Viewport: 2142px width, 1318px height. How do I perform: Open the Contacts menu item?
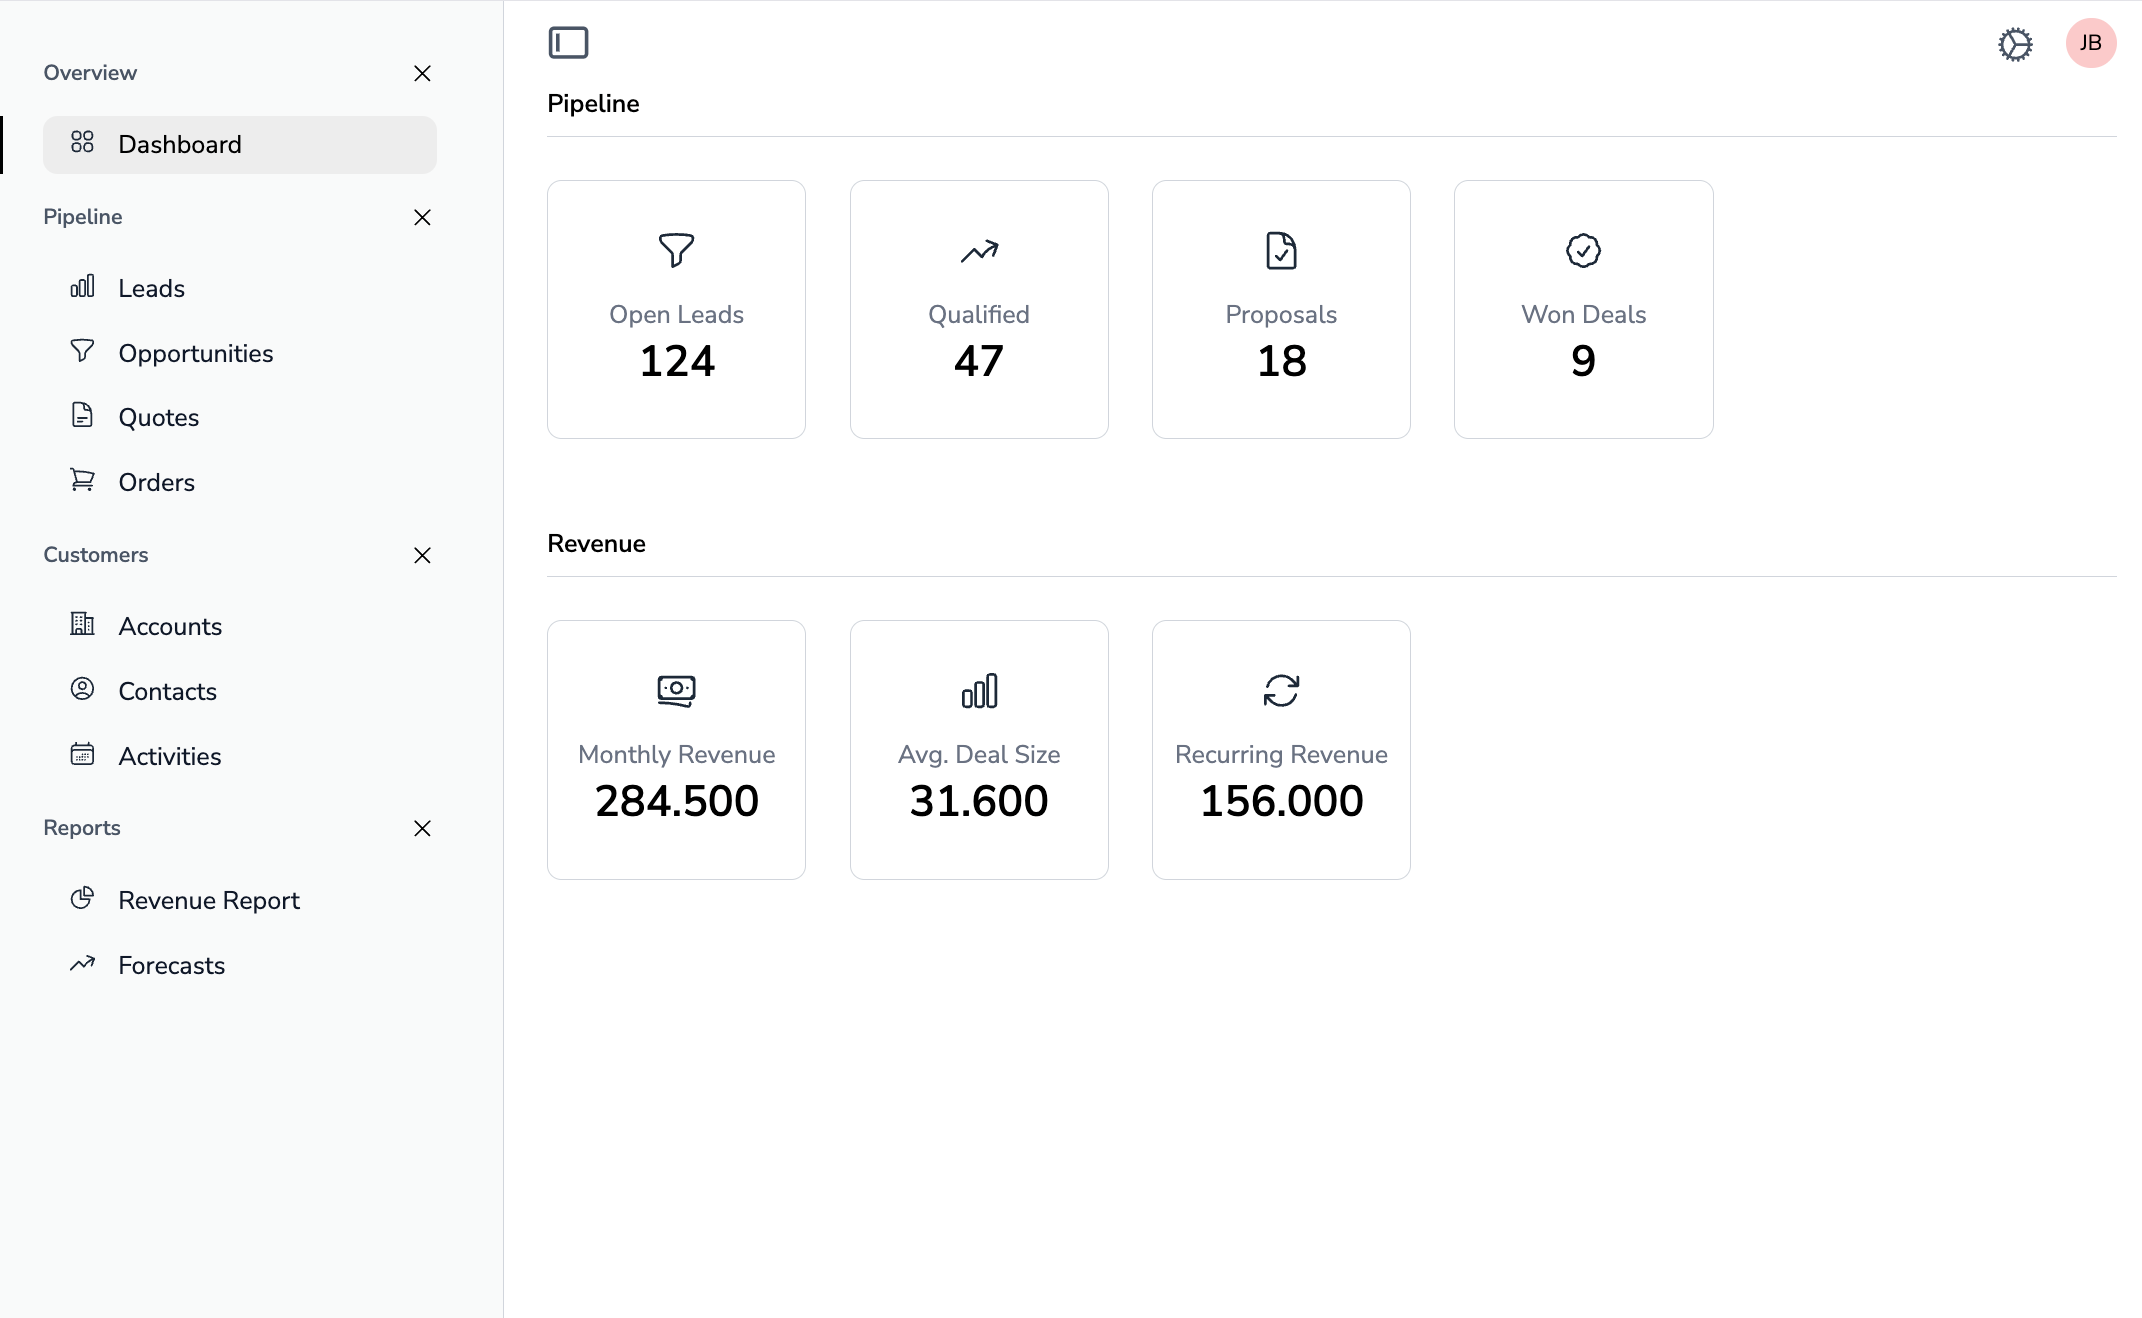[167, 691]
